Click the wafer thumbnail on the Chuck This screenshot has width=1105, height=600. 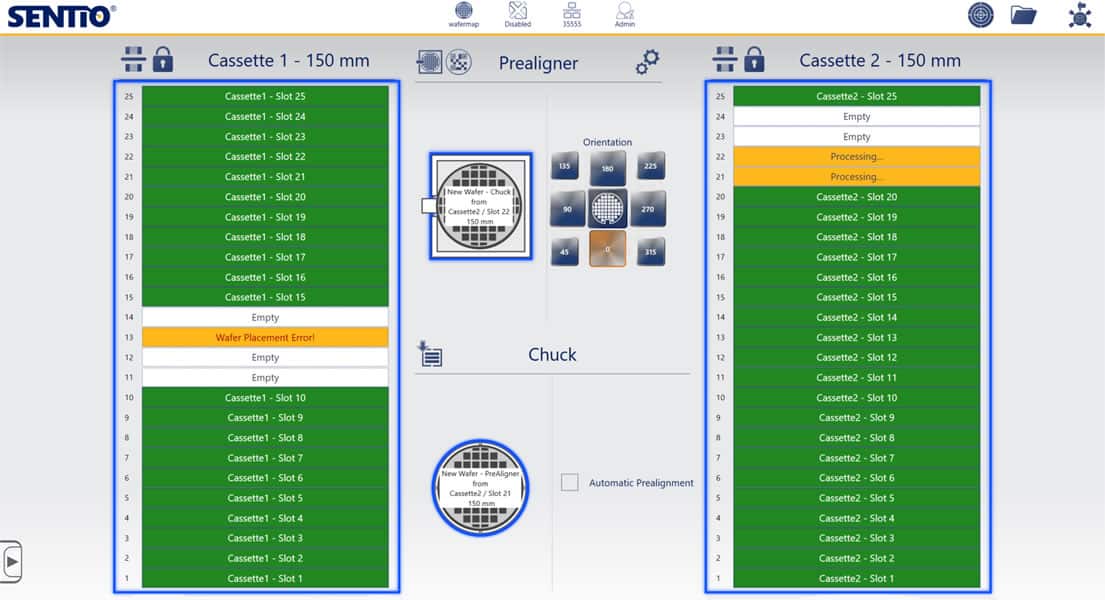point(480,488)
